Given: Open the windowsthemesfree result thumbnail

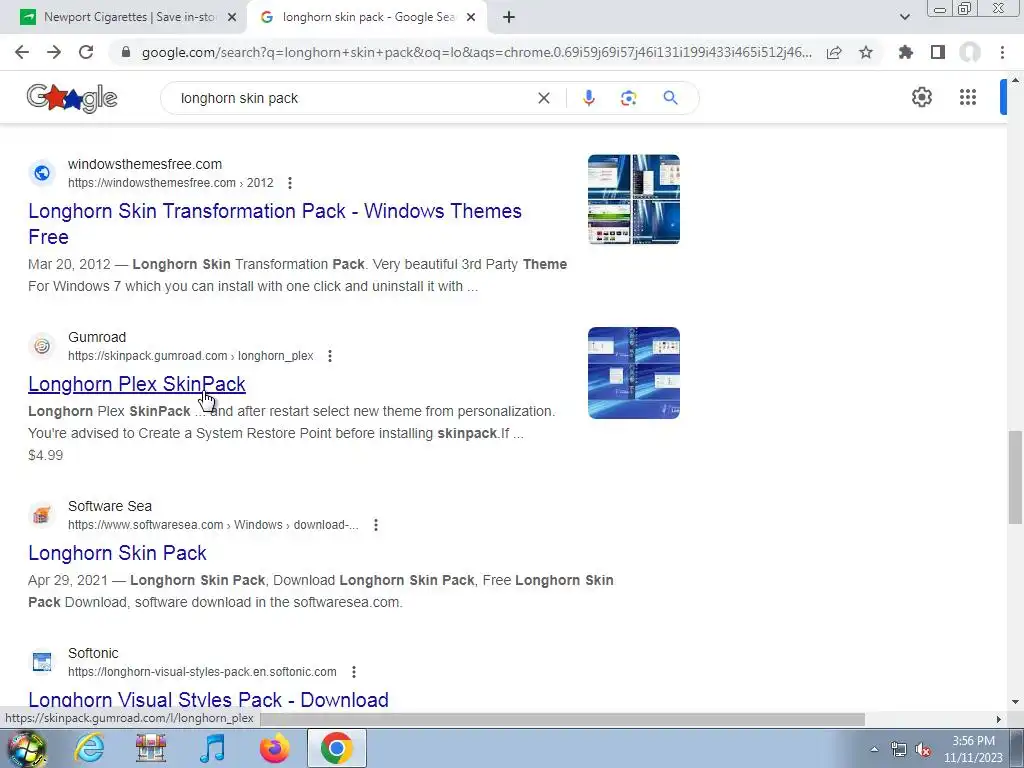Looking at the screenshot, I should [633, 199].
